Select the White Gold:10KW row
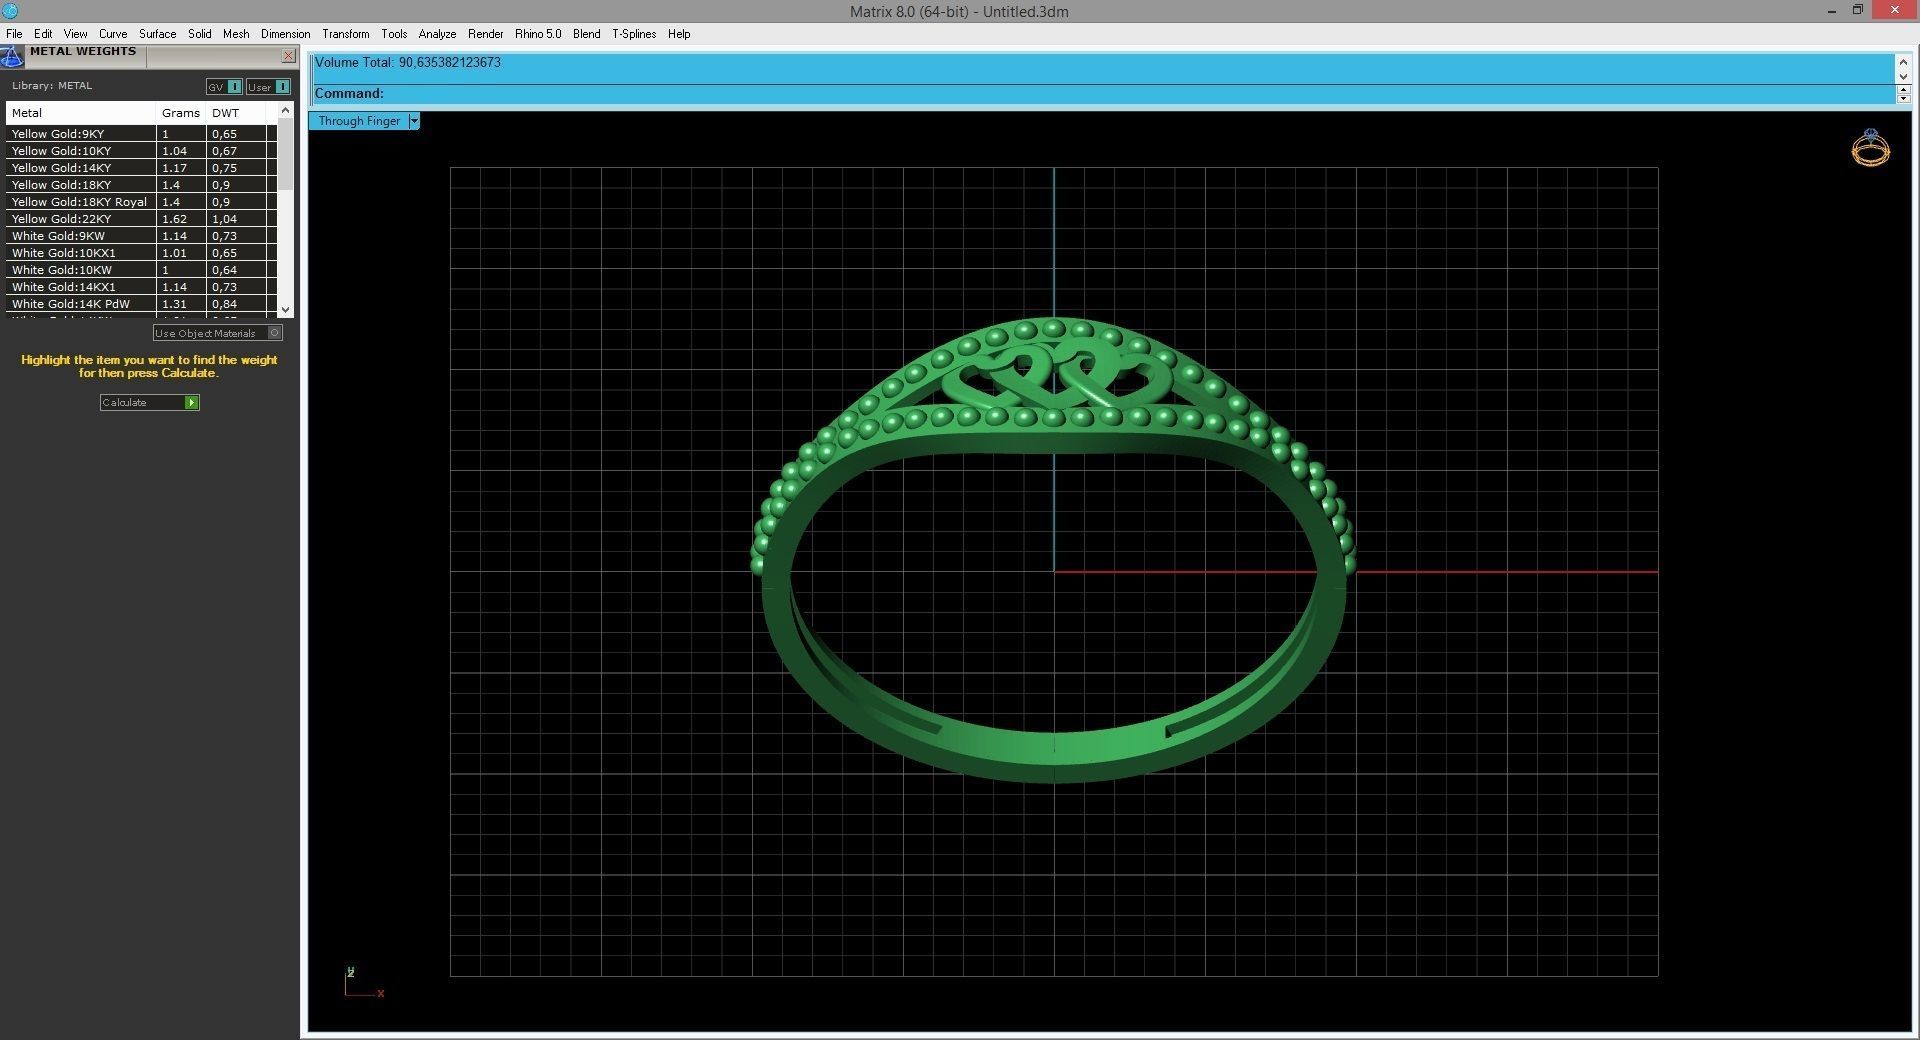 coord(141,270)
